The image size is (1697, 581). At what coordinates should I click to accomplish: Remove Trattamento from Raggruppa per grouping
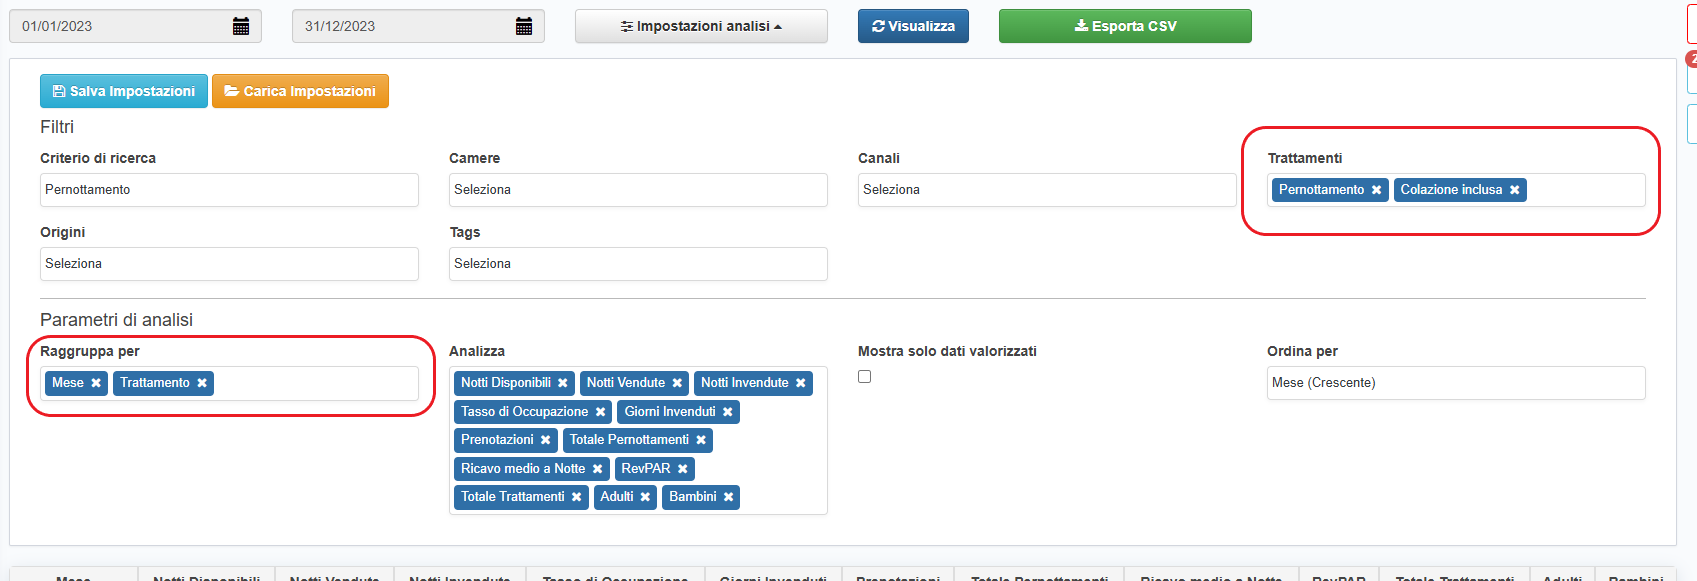tap(202, 383)
